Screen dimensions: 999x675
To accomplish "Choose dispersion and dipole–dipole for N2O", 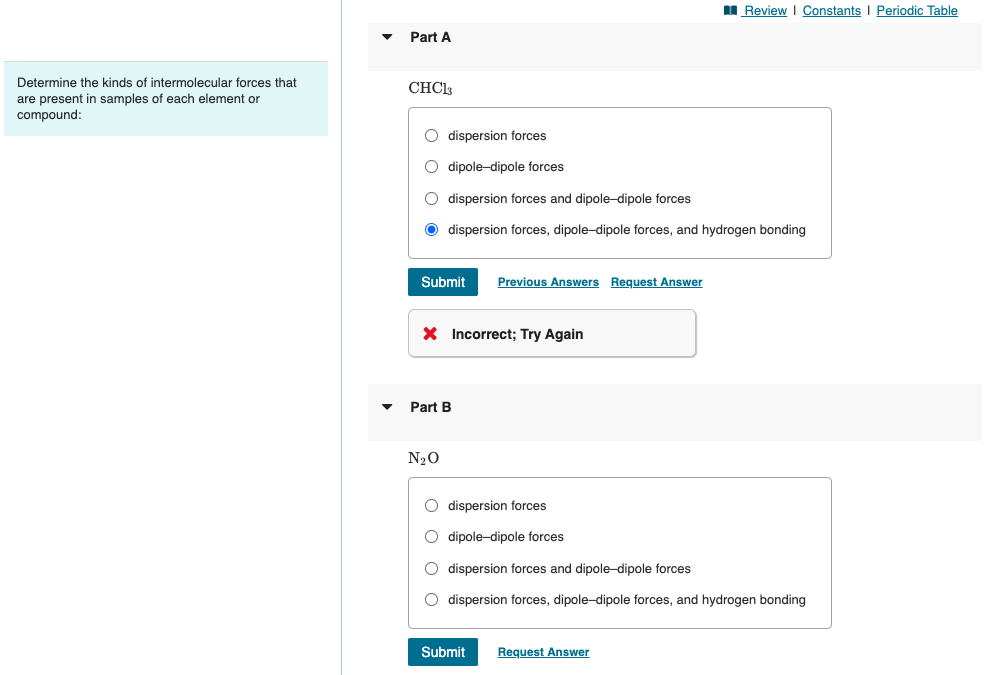I will [432, 569].
